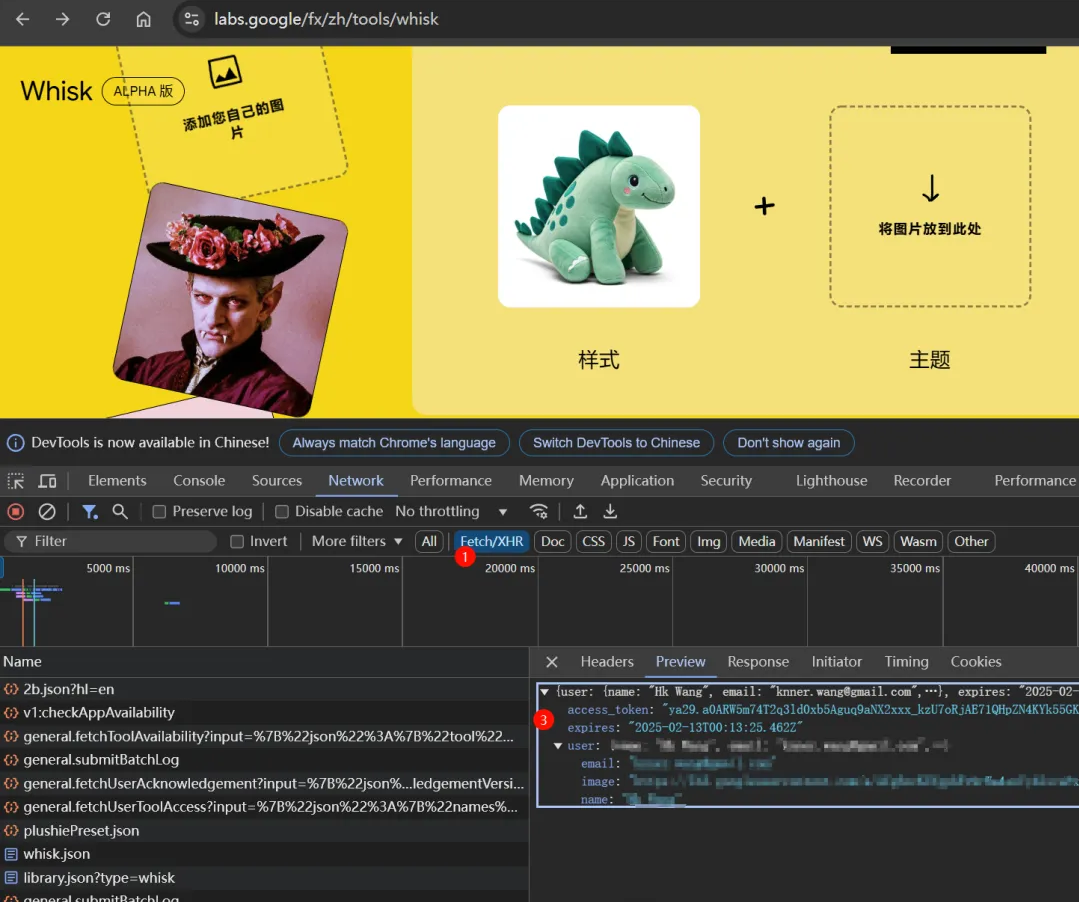Enable the Preserve log checkbox
This screenshot has width=1079, height=902.
coord(158,511)
